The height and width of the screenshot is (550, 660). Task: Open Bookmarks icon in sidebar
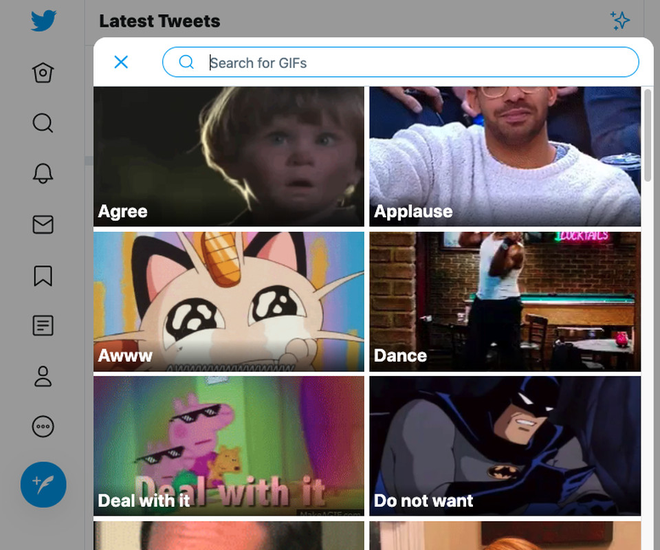pyautogui.click(x=43, y=275)
